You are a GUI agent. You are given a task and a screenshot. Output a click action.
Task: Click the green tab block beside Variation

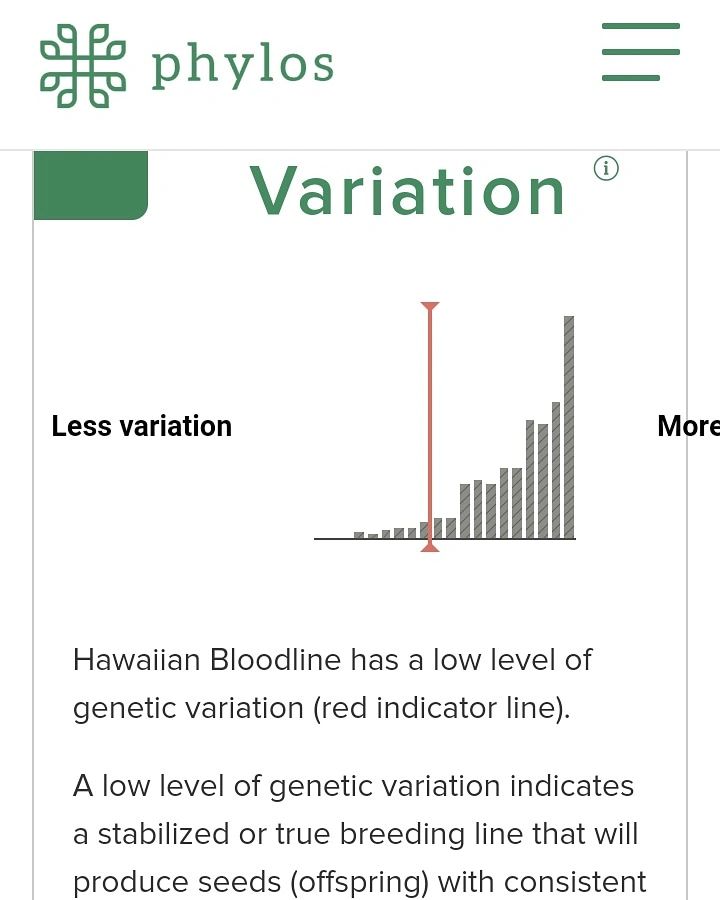click(x=91, y=185)
